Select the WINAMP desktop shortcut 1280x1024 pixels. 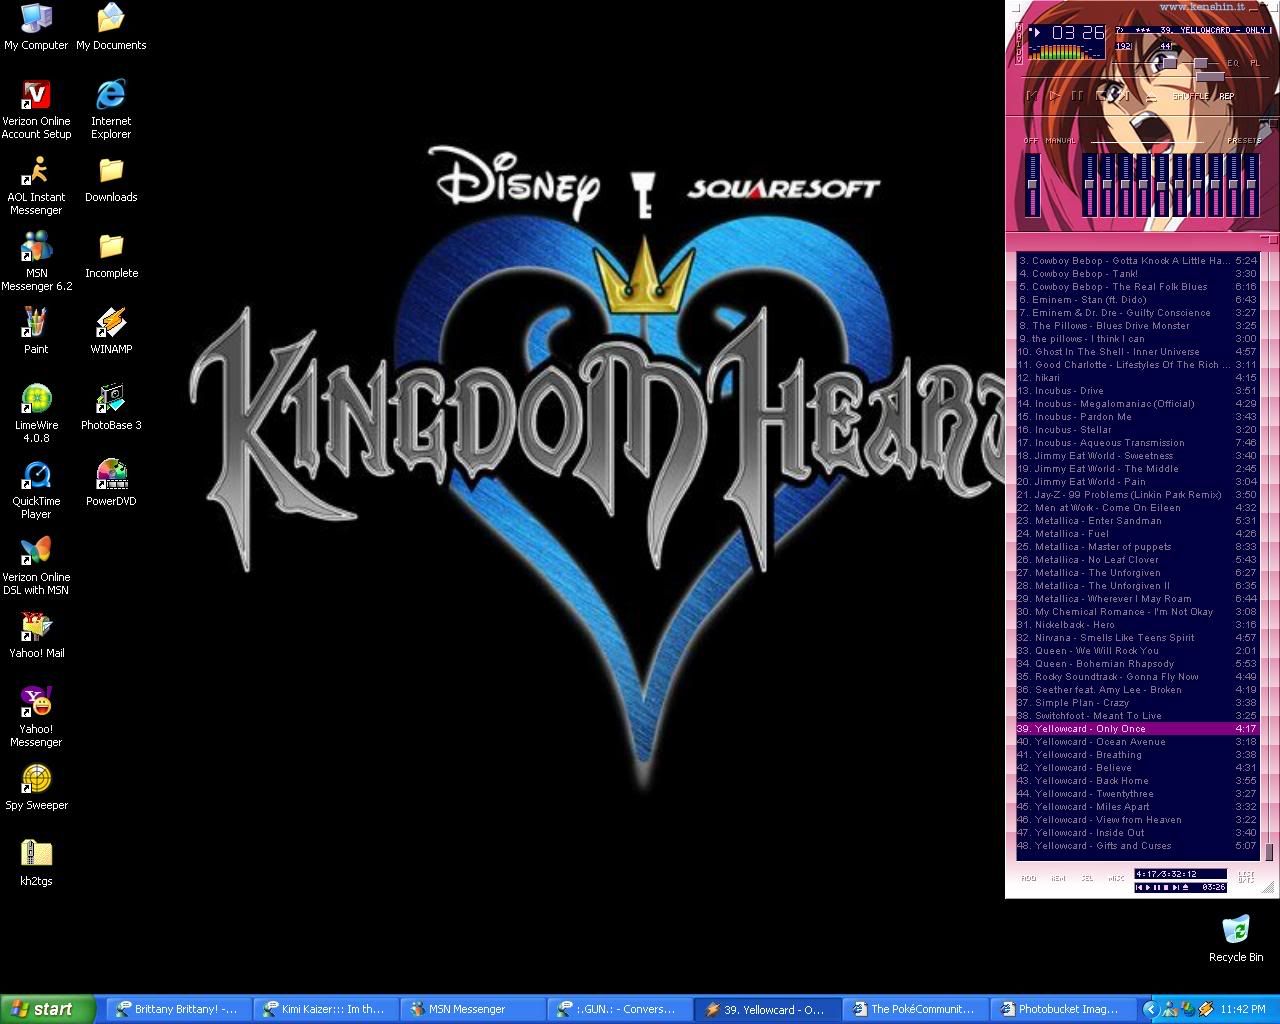[x=111, y=332]
